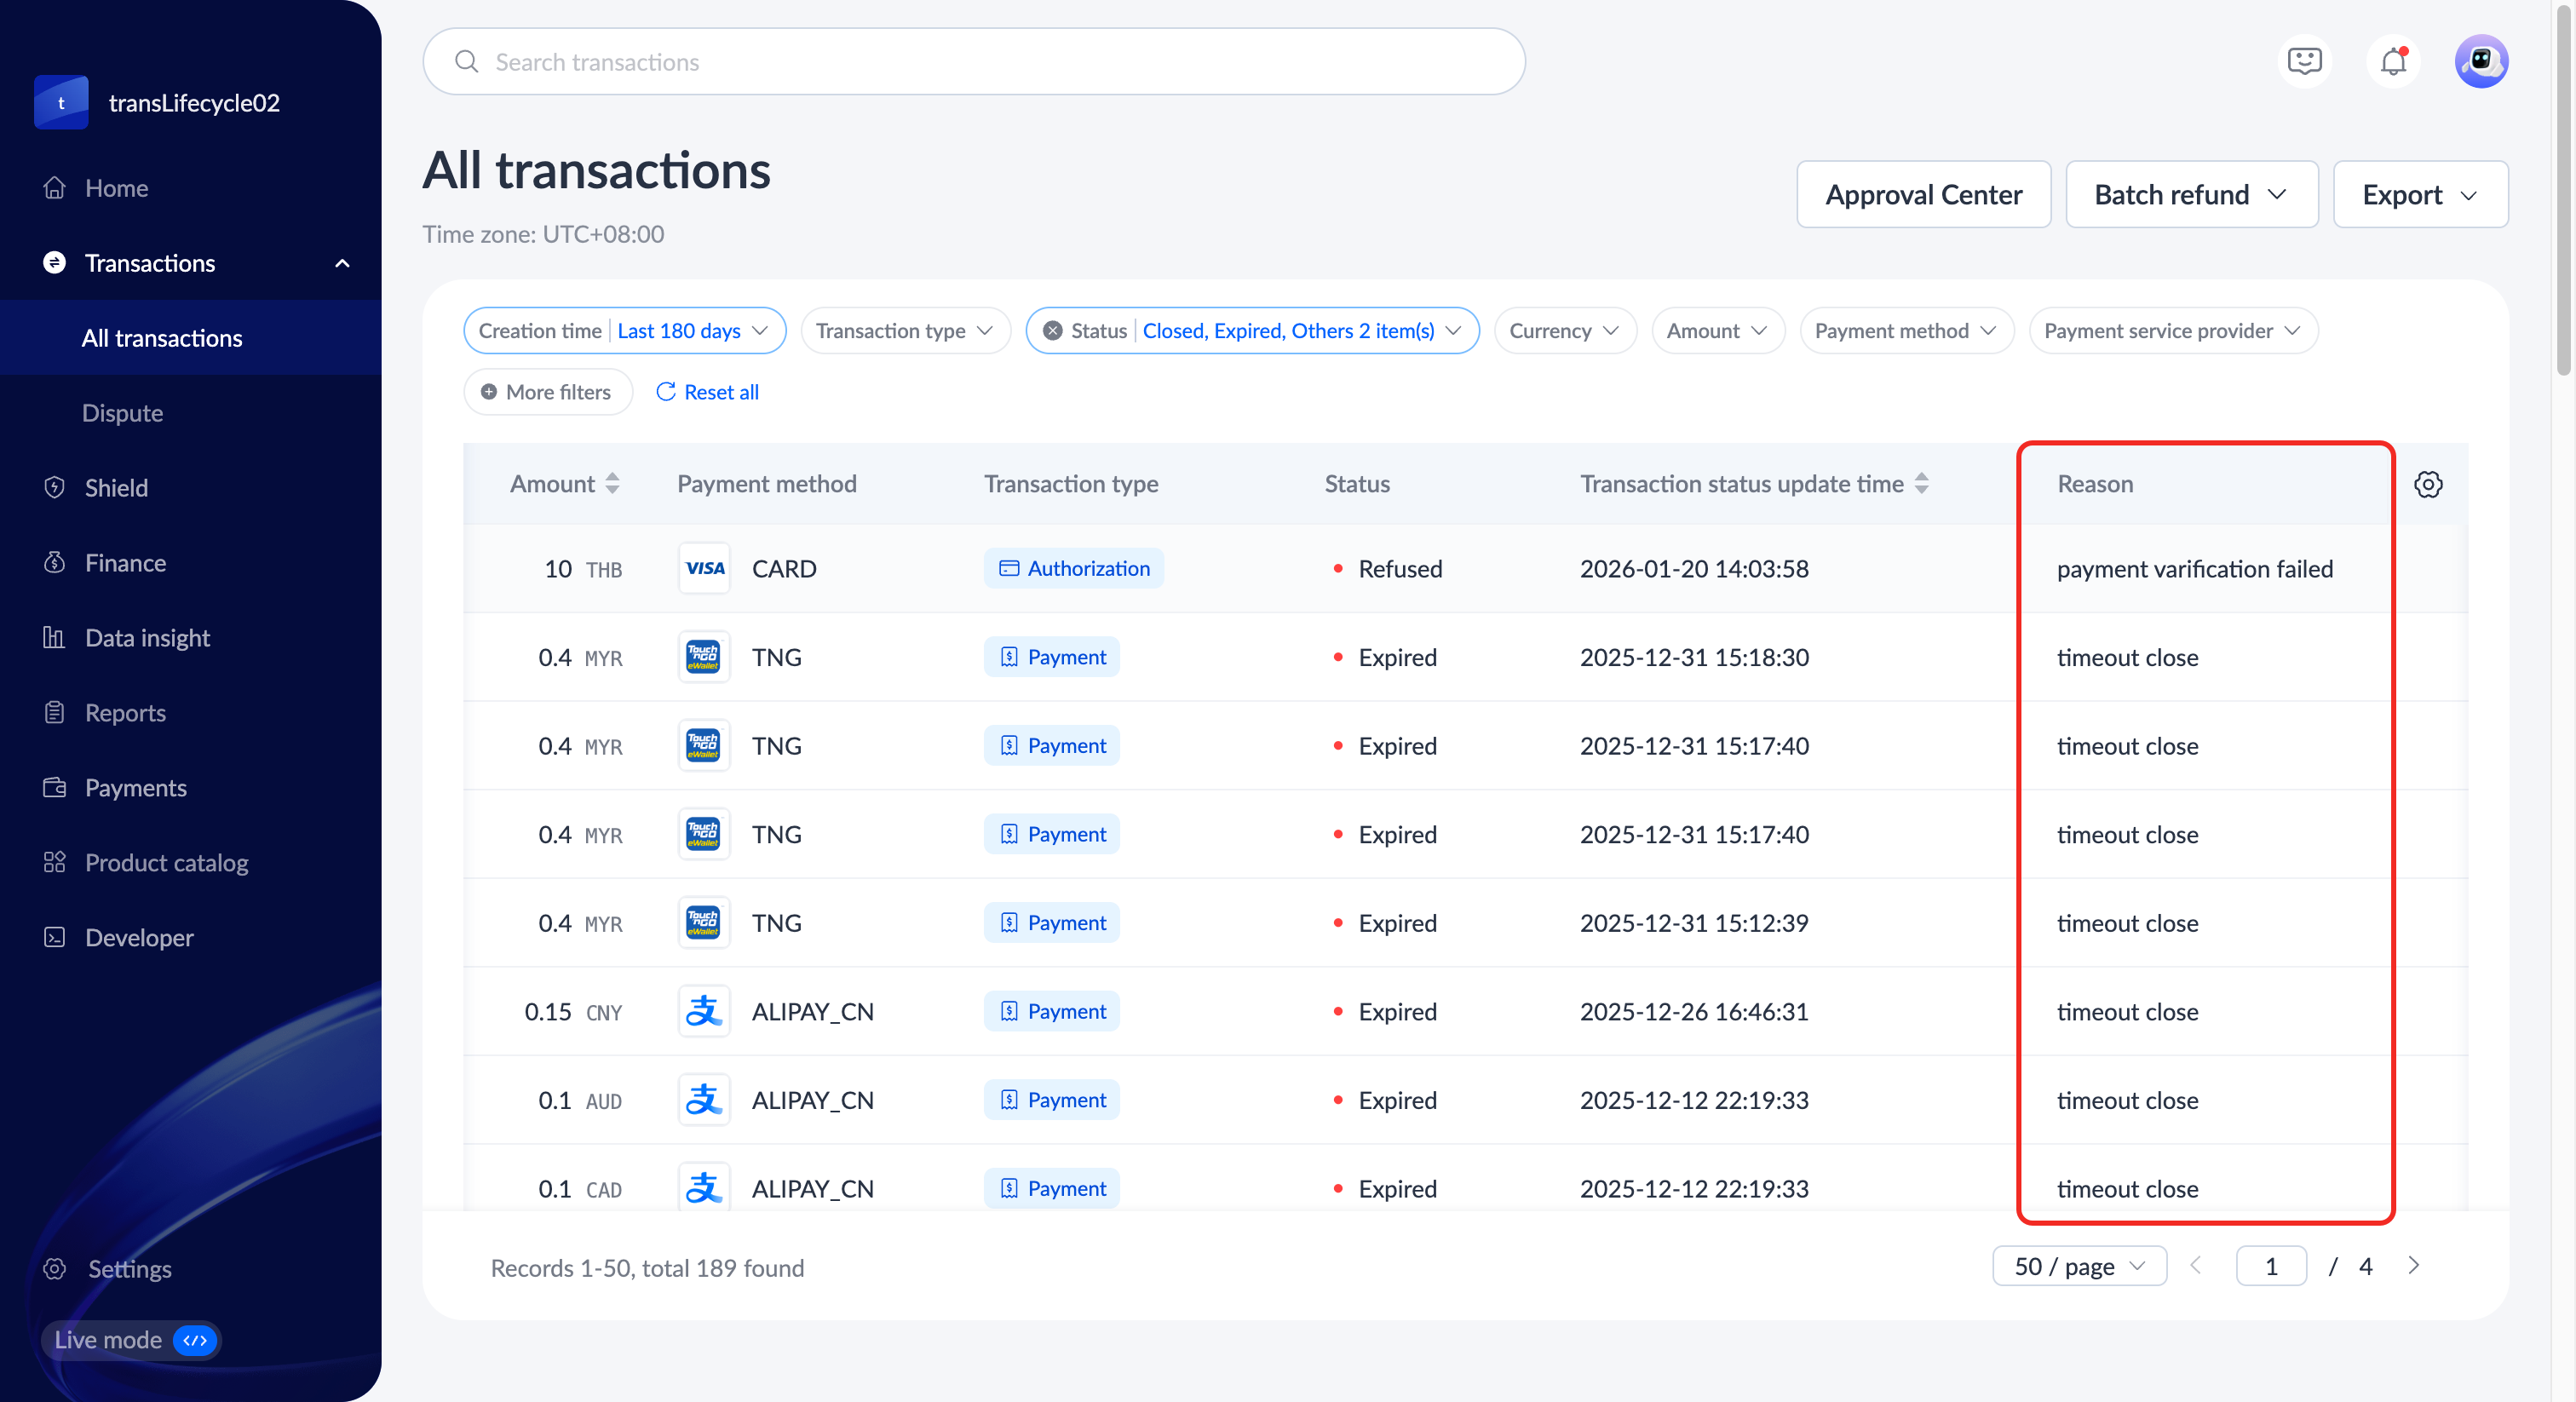The width and height of the screenshot is (2576, 1402).
Task: Open Dispute in sidebar menu
Action: pos(122,413)
